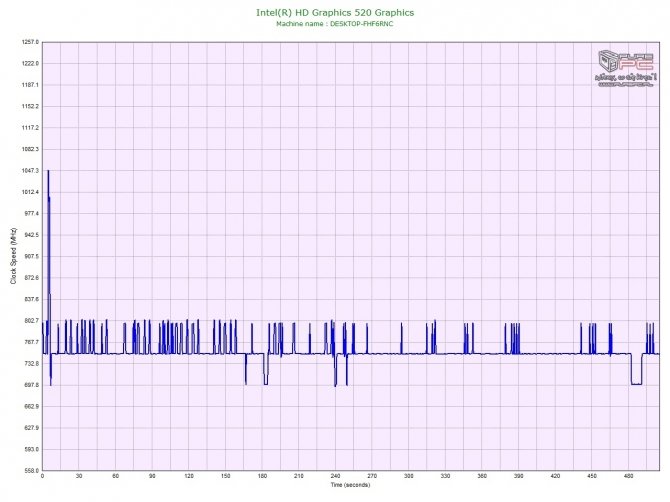Click the 593.0 y-axis value

[x=32, y=449]
